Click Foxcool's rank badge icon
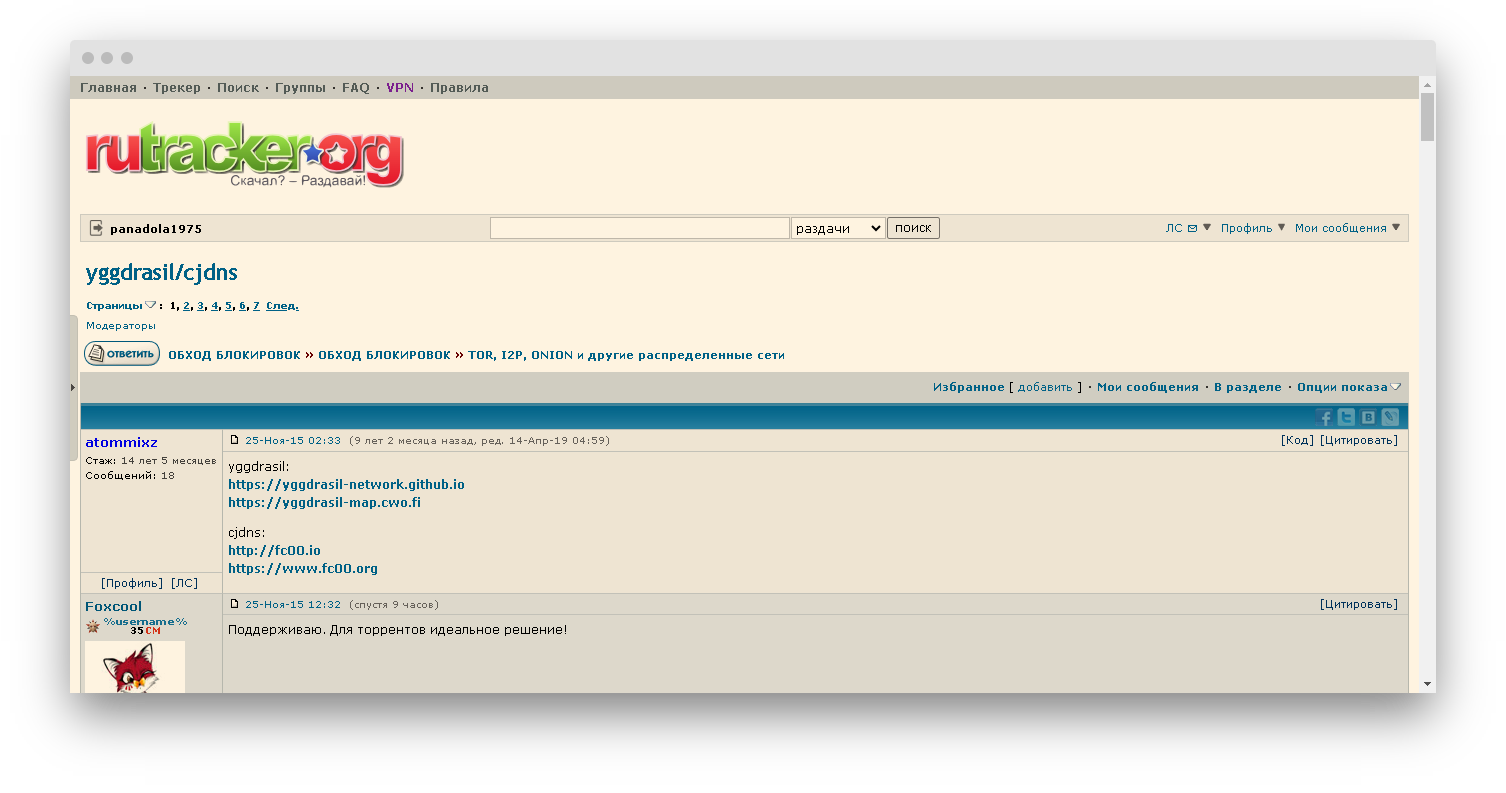The width and height of the screenshot is (1506, 793). [93, 626]
